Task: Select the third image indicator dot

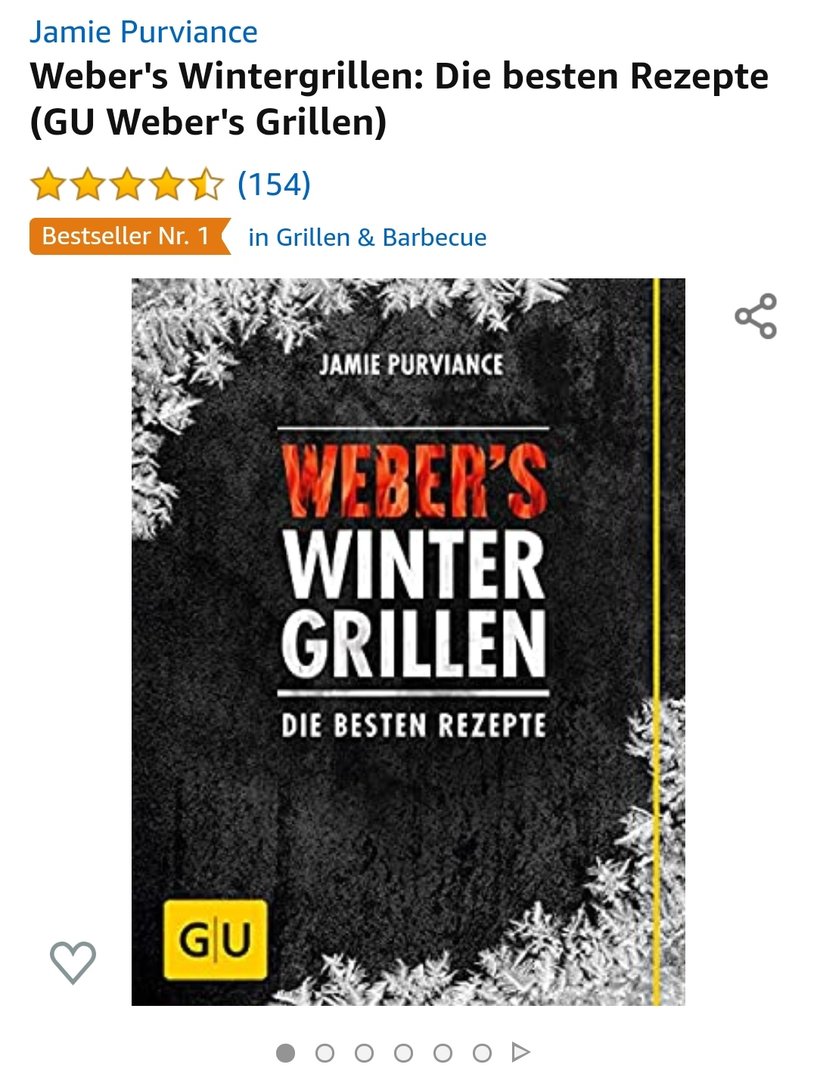Action: [364, 1052]
